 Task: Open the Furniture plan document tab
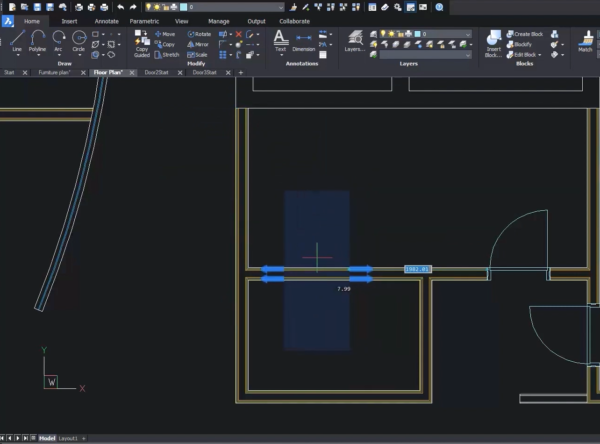pyautogui.click(x=55, y=72)
